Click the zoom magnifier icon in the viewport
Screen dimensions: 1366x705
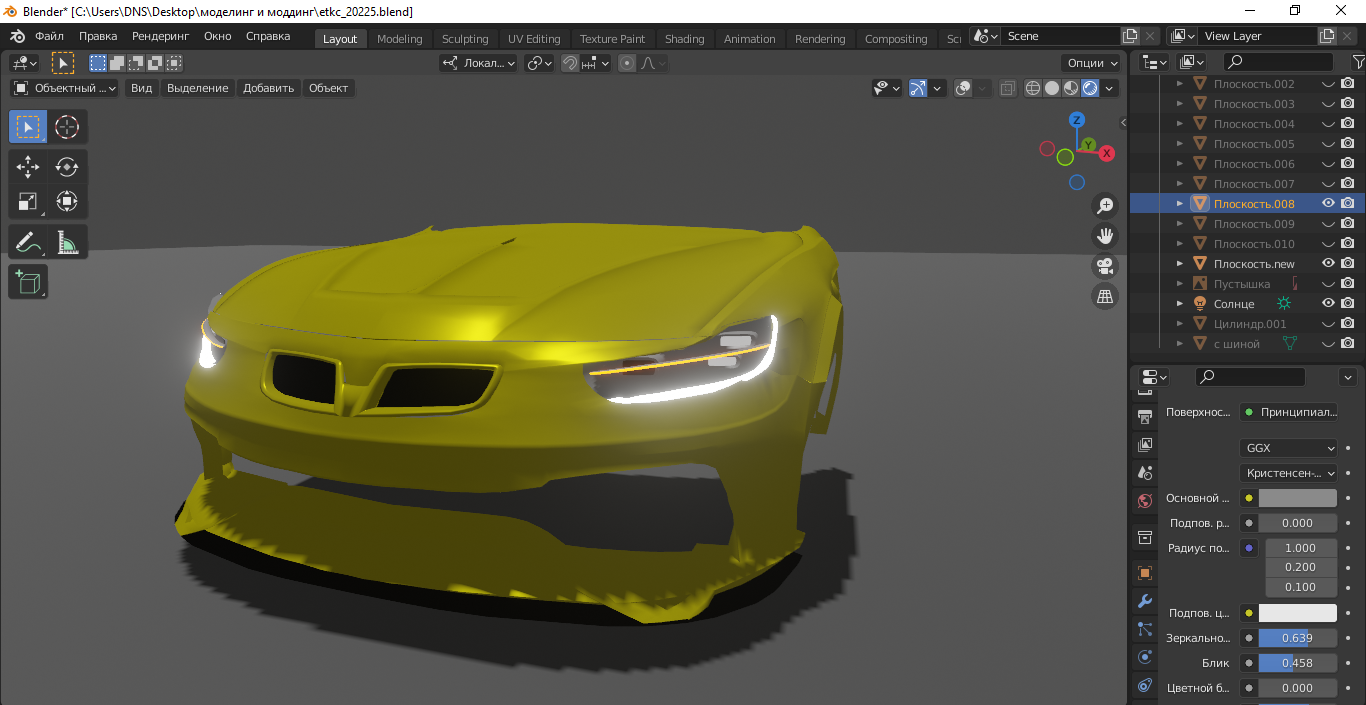[1105, 206]
